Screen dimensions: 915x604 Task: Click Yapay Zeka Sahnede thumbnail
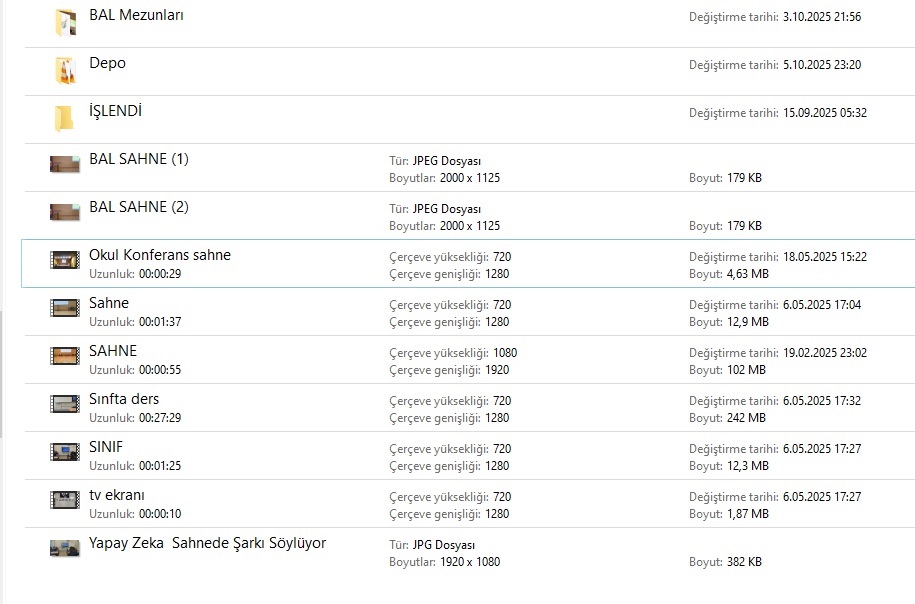point(65,548)
